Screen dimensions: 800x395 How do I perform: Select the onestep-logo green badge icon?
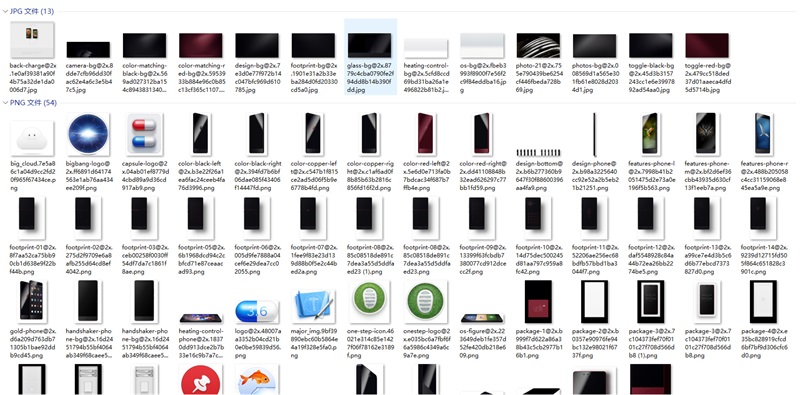[x=426, y=302]
